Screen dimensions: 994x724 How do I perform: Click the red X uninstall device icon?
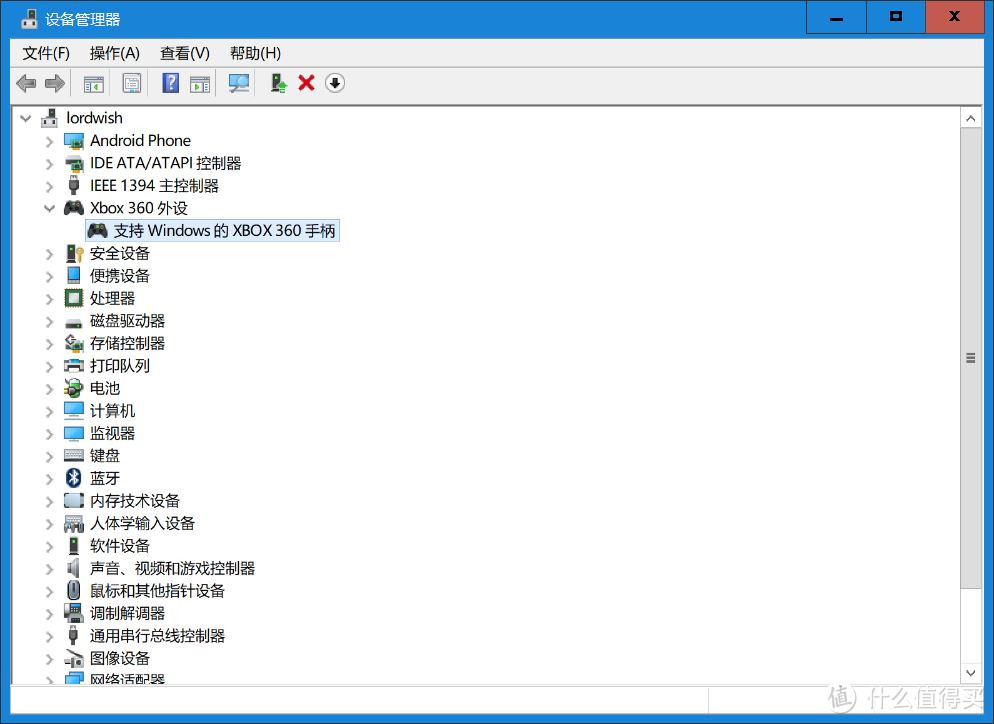click(306, 83)
